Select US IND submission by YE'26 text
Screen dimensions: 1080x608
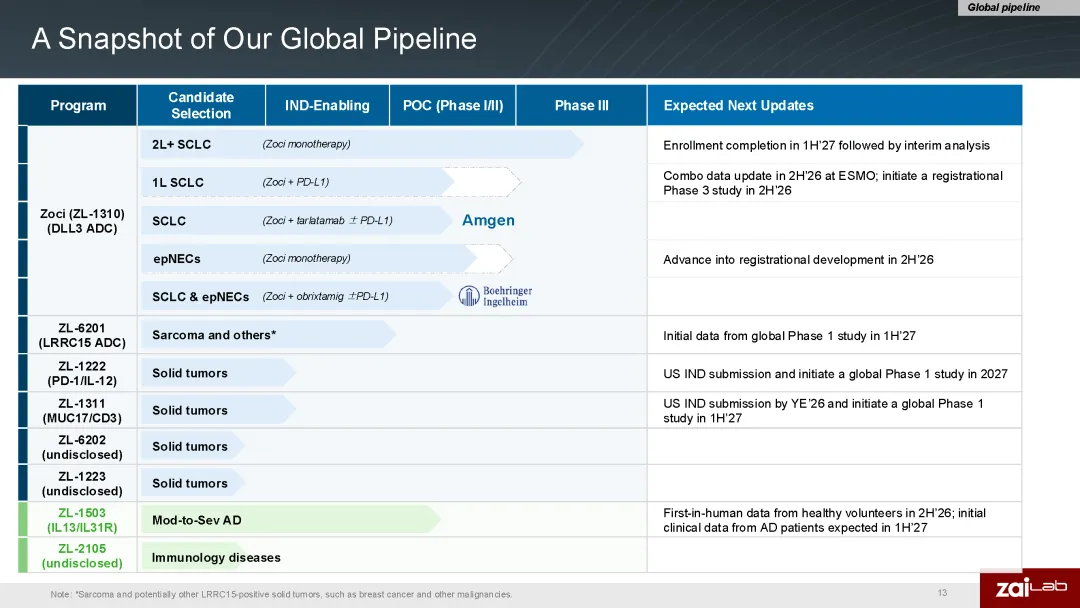[823, 410]
